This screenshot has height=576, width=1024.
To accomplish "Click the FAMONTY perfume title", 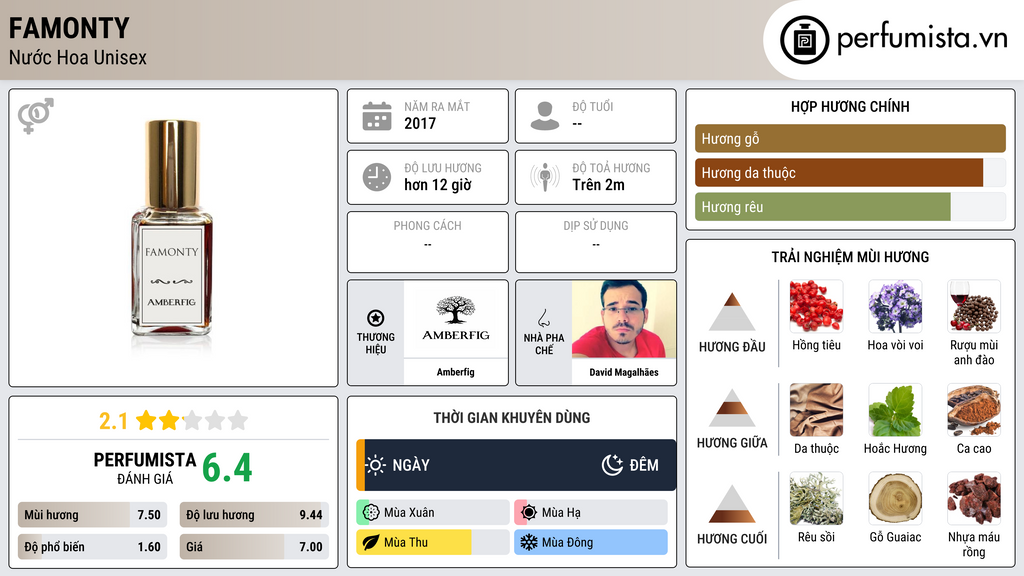I will click(x=69, y=28).
